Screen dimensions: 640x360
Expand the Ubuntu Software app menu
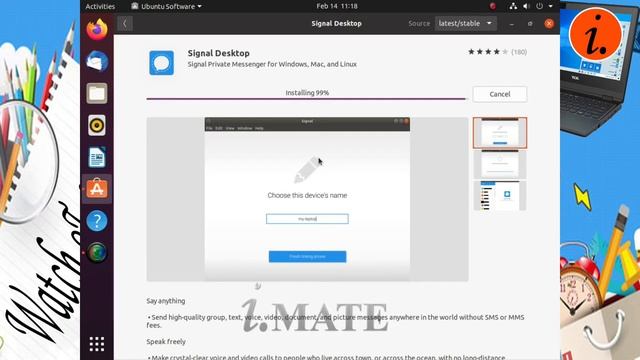coord(167,6)
